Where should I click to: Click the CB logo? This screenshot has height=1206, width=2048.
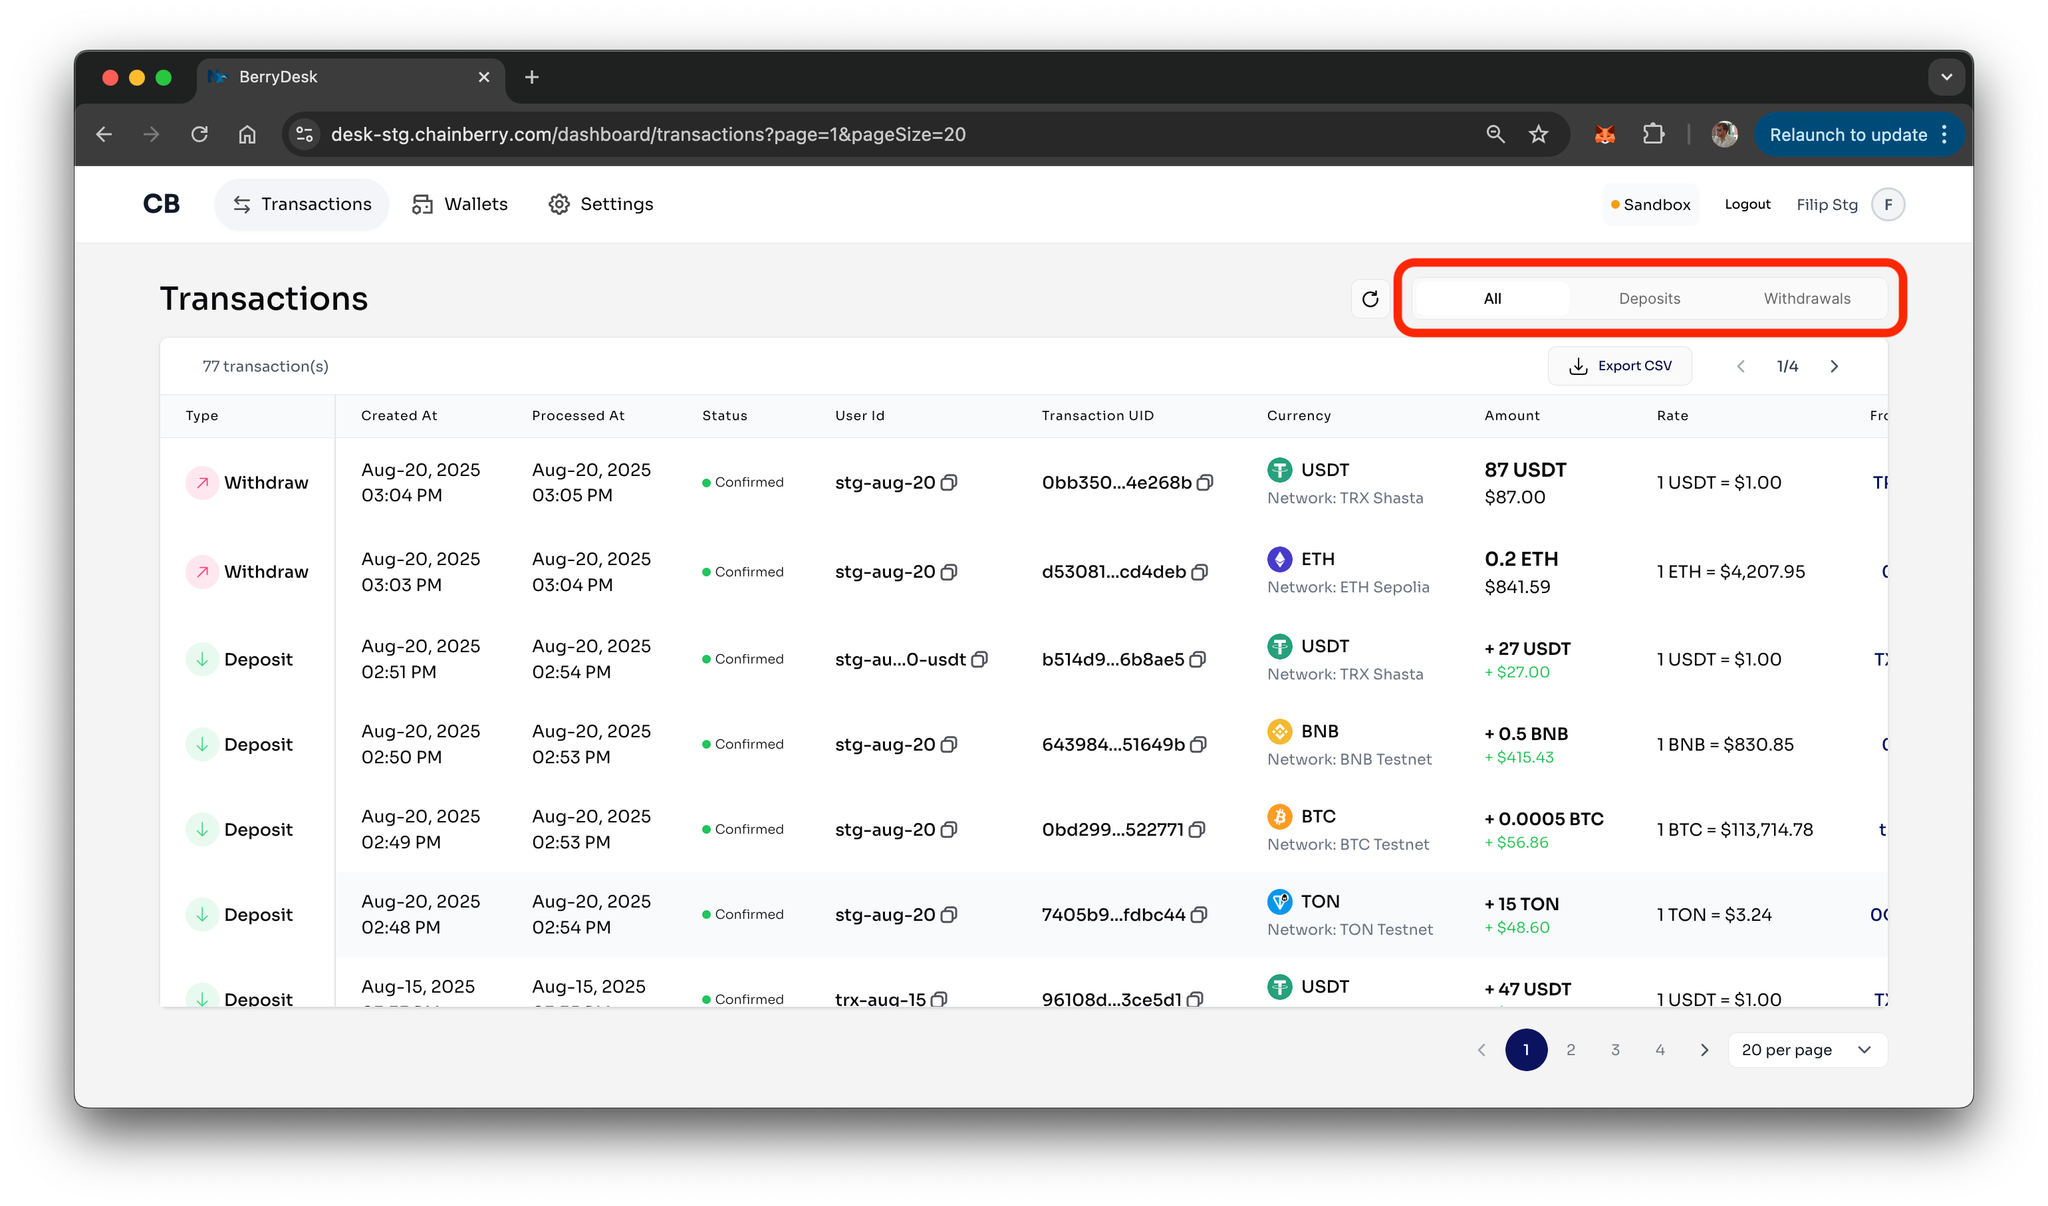point(161,204)
